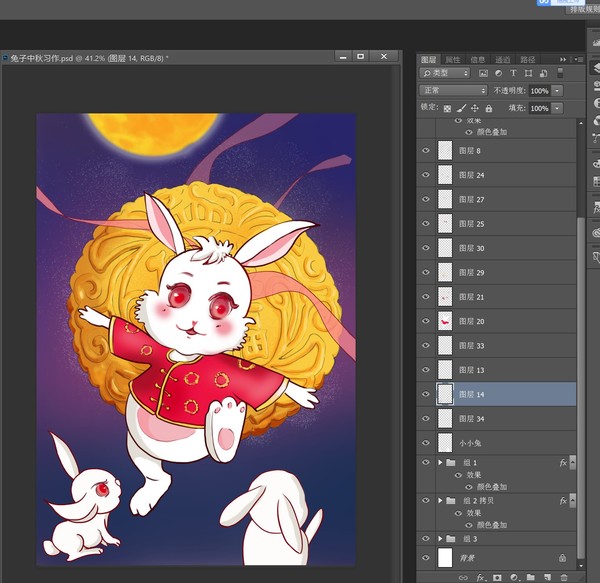Toggle visibility of 图层 14
The height and width of the screenshot is (583, 600).
[426, 394]
